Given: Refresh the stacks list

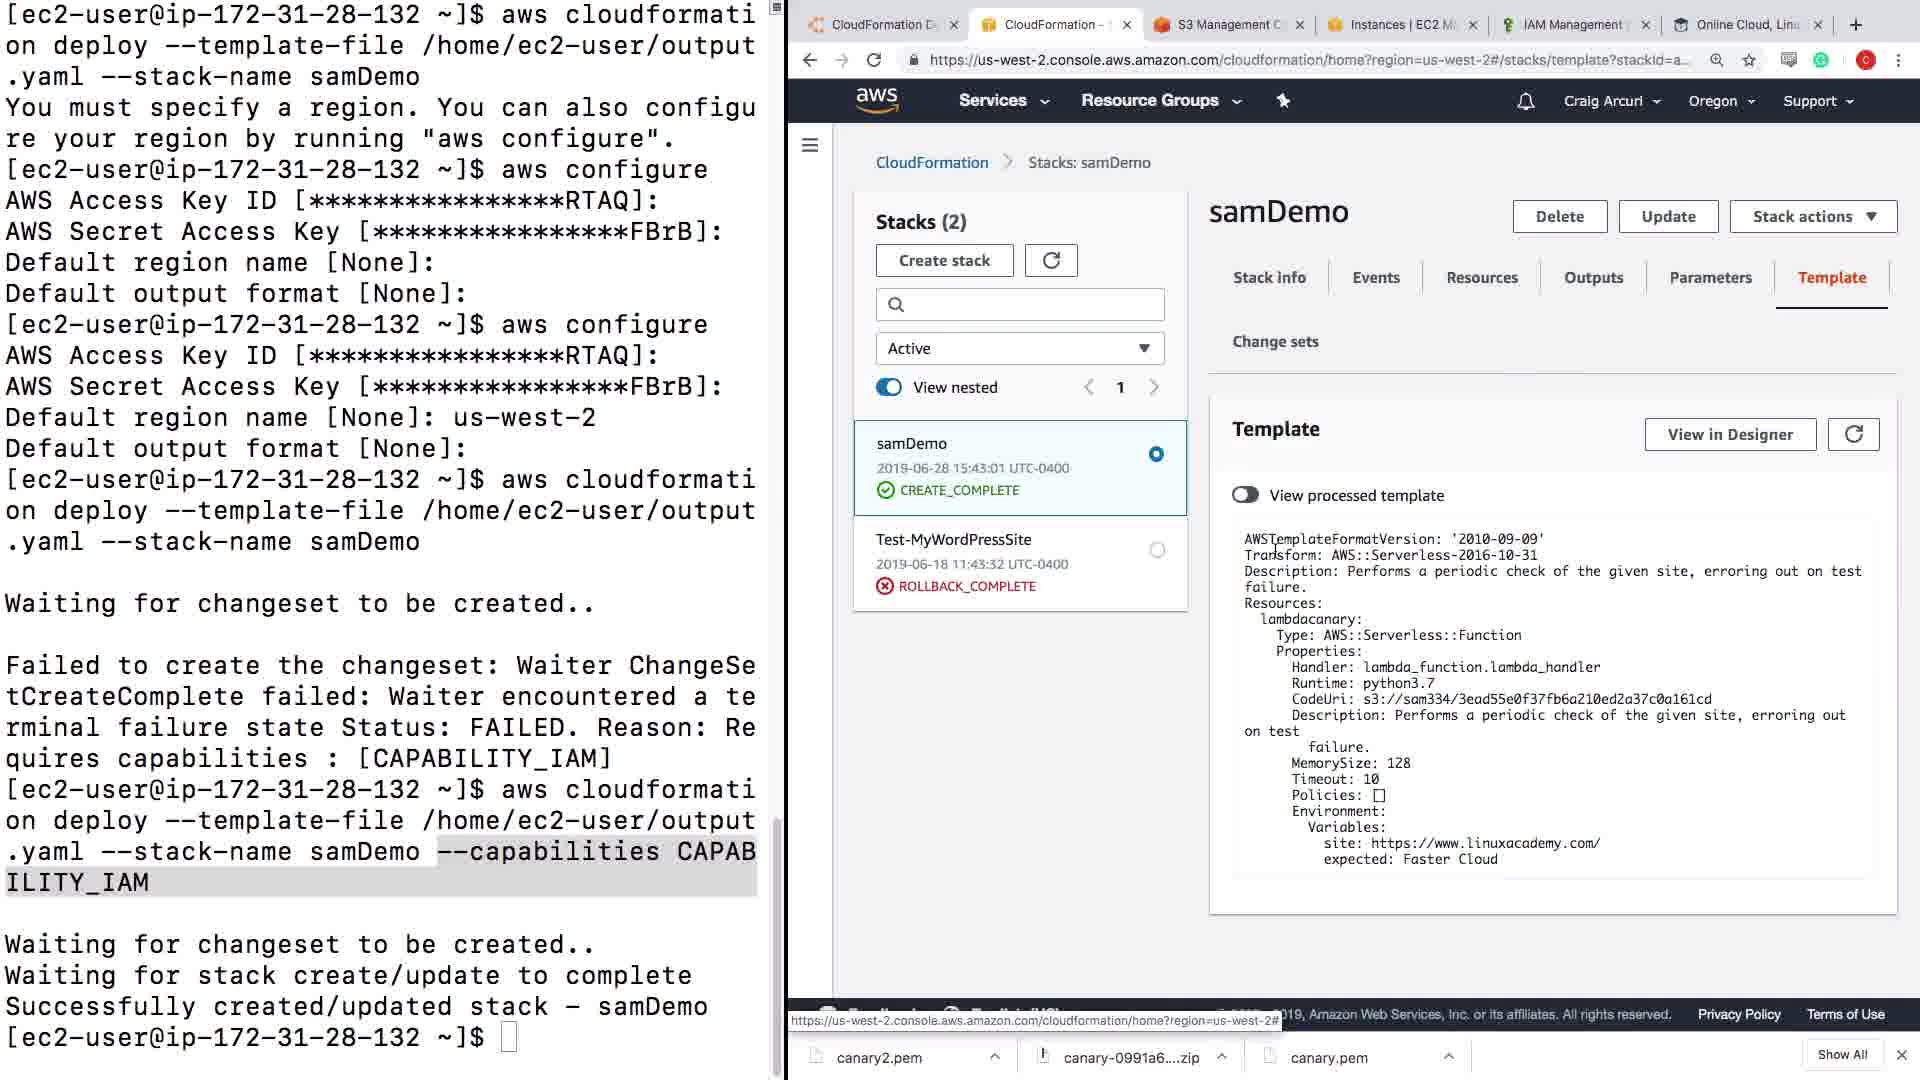Looking at the screenshot, I should tap(1051, 260).
